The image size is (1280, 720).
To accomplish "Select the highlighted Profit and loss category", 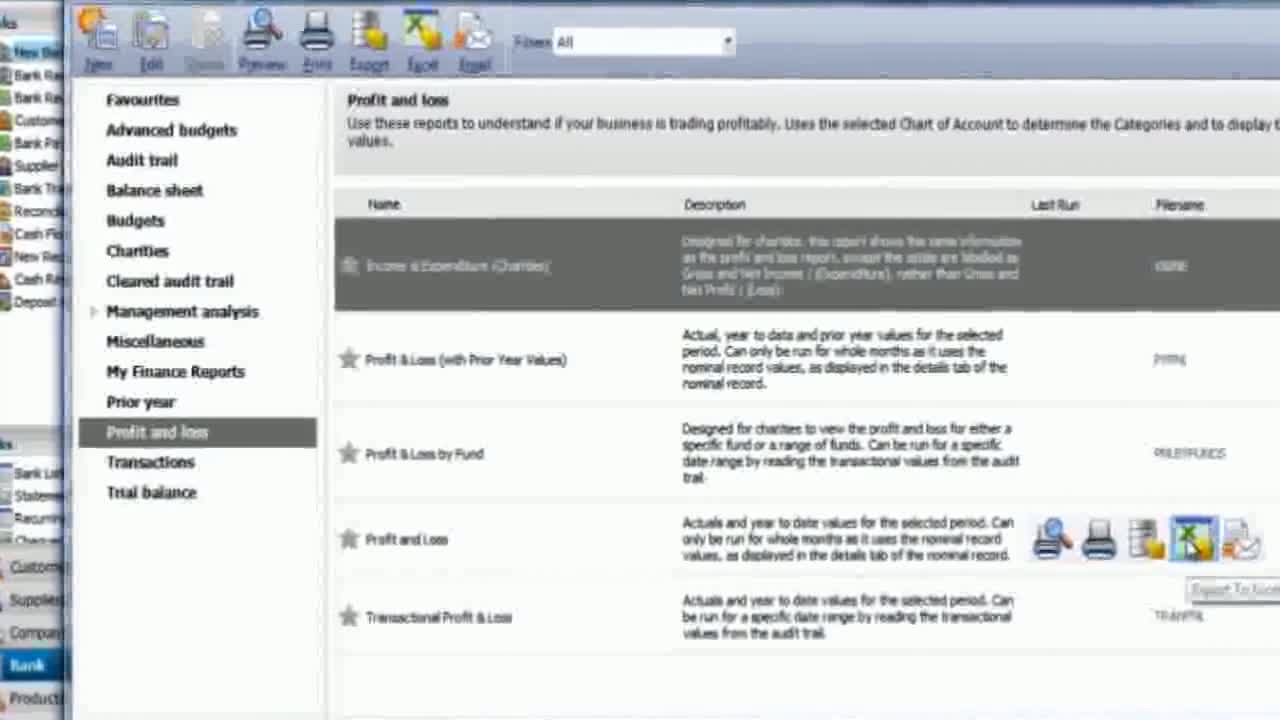I will 197,432.
